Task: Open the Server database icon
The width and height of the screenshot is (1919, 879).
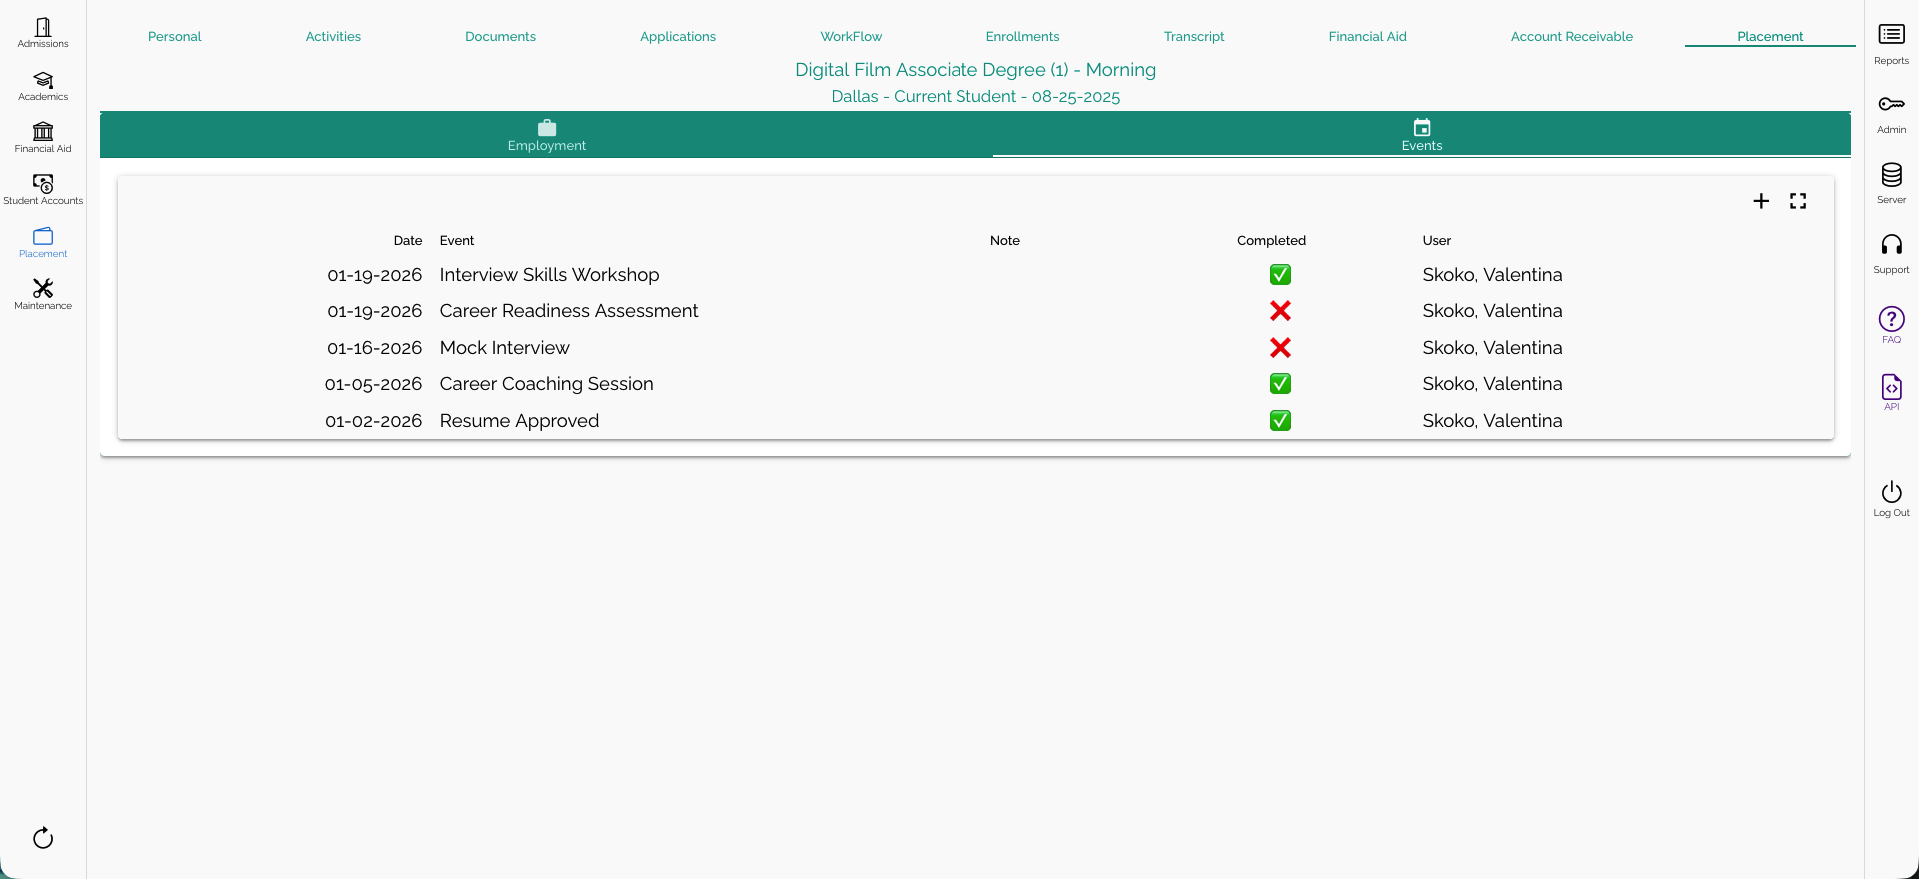Action: click(1891, 182)
